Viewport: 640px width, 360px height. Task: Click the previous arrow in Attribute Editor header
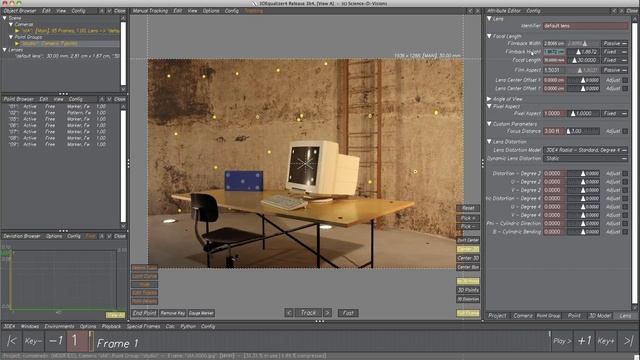coord(614,11)
